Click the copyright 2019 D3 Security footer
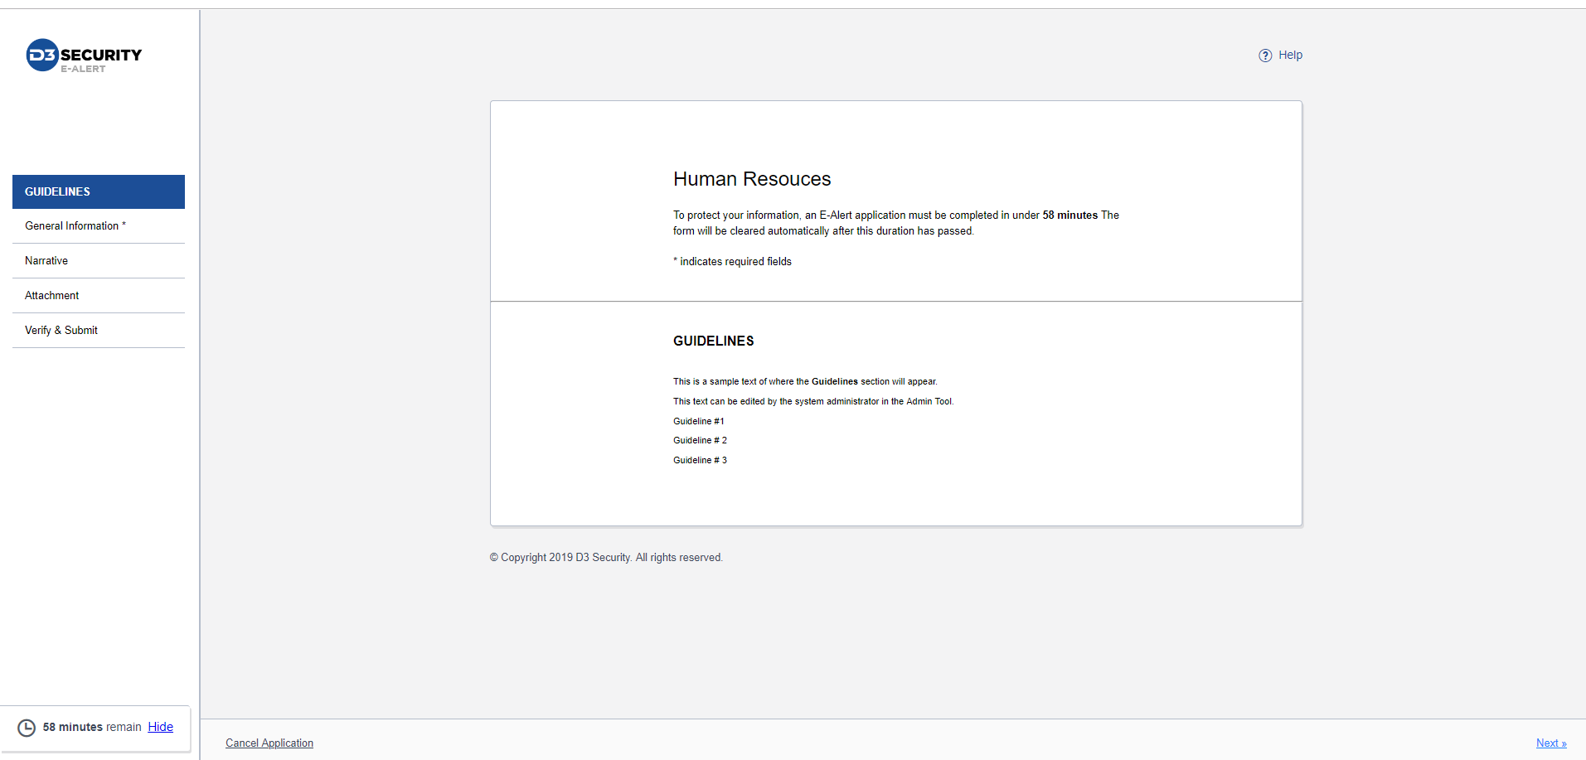Viewport: 1586px width, 760px height. (606, 558)
